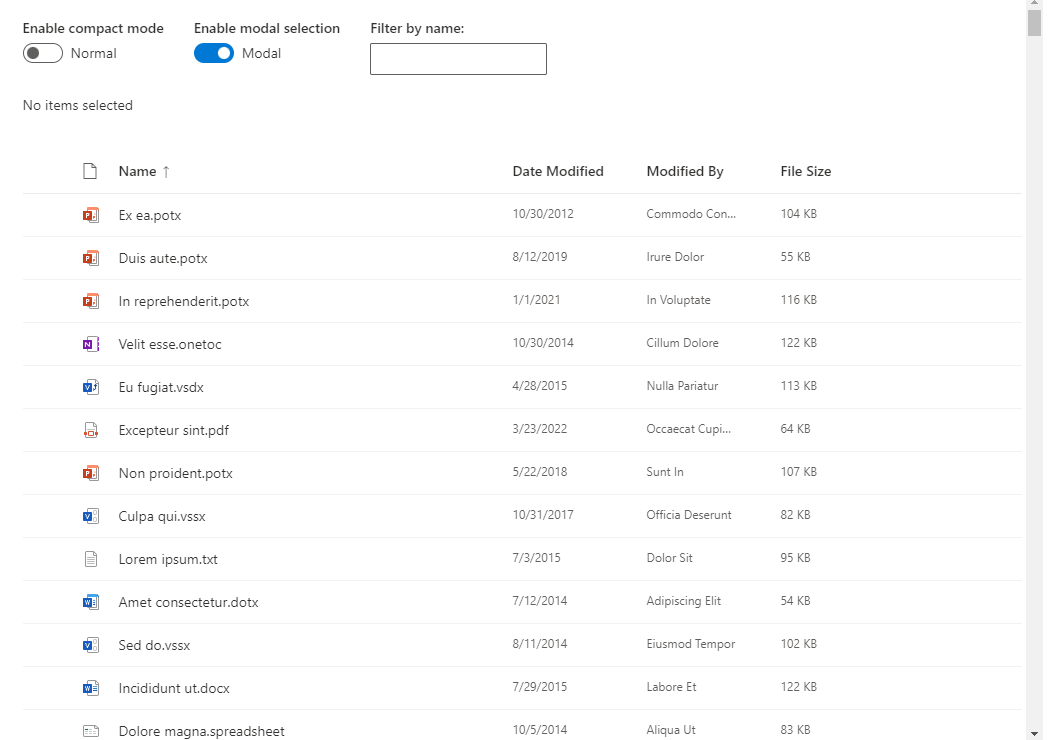Sort by the Date Modified column header

558,172
